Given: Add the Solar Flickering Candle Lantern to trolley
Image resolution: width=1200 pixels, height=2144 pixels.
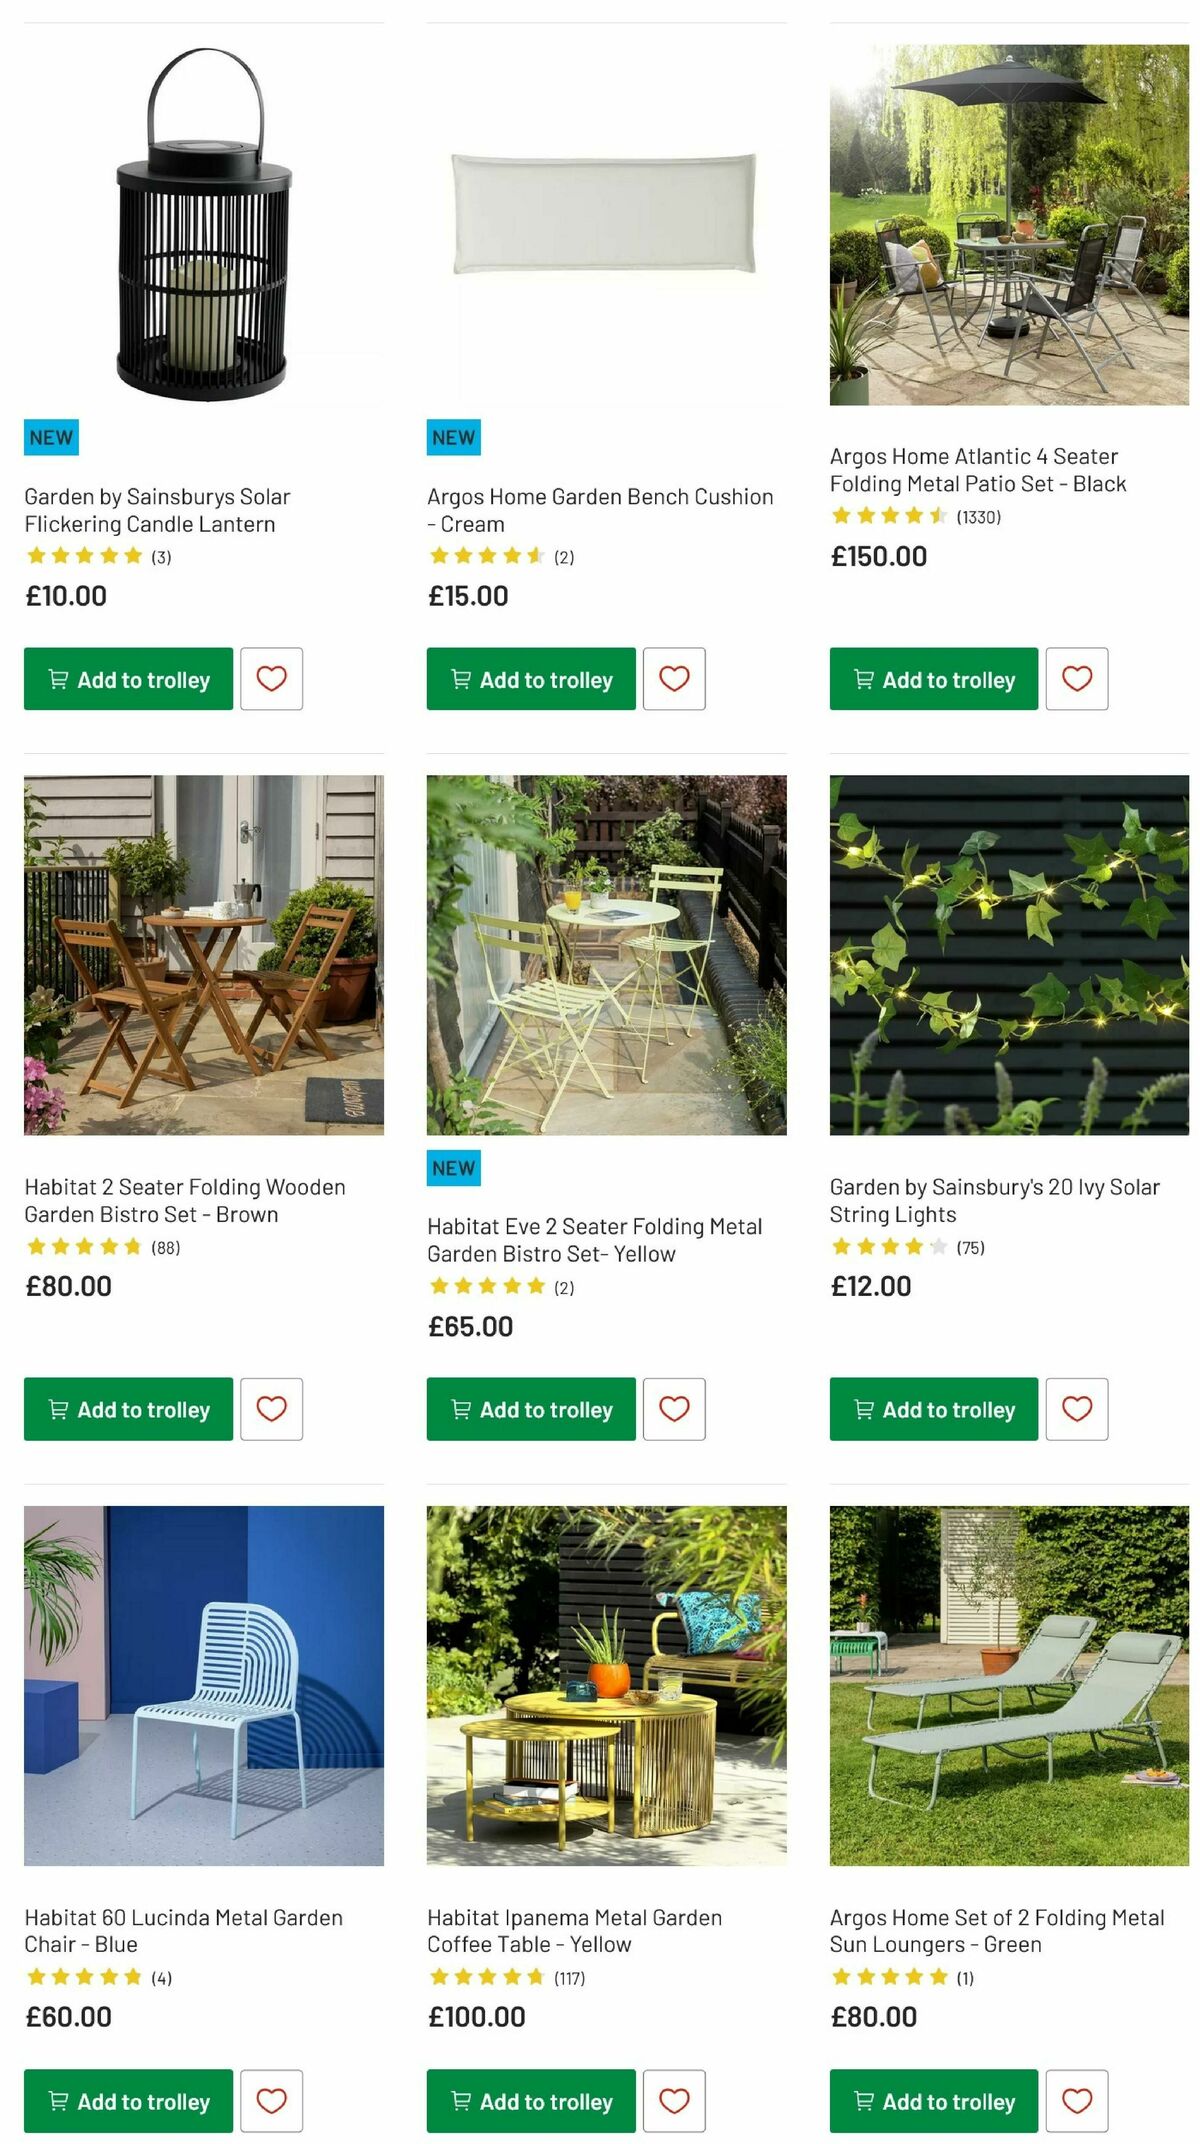Looking at the screenshot, I should 128,679.
